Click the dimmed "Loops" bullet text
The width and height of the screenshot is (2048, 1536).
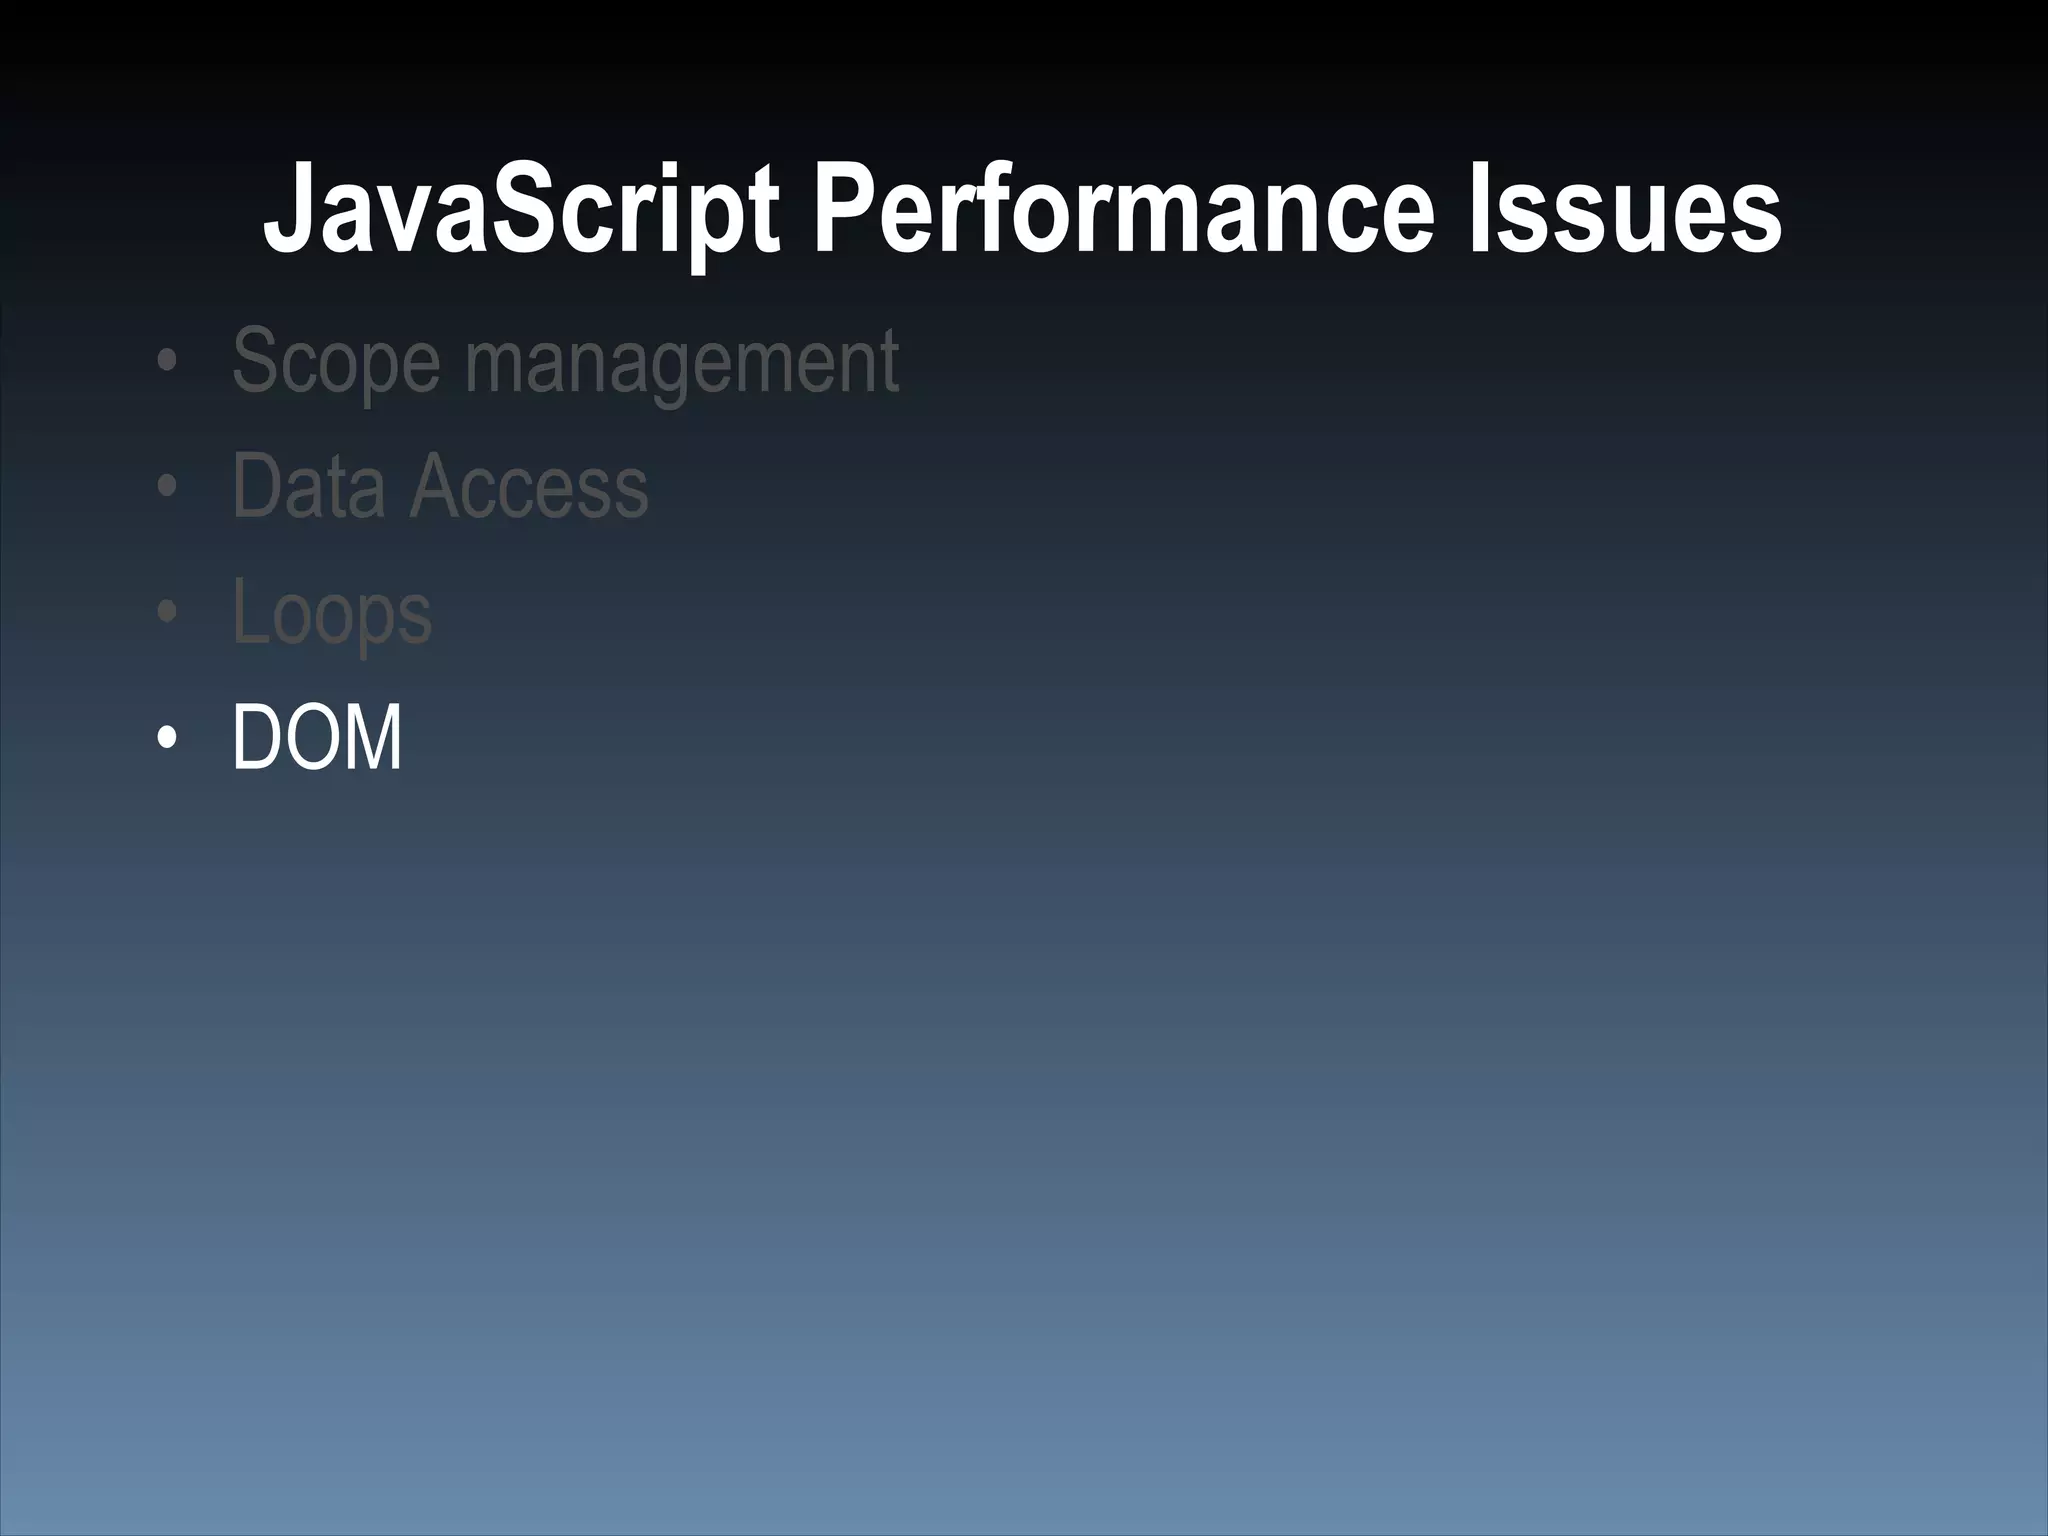tap(331, 613)
